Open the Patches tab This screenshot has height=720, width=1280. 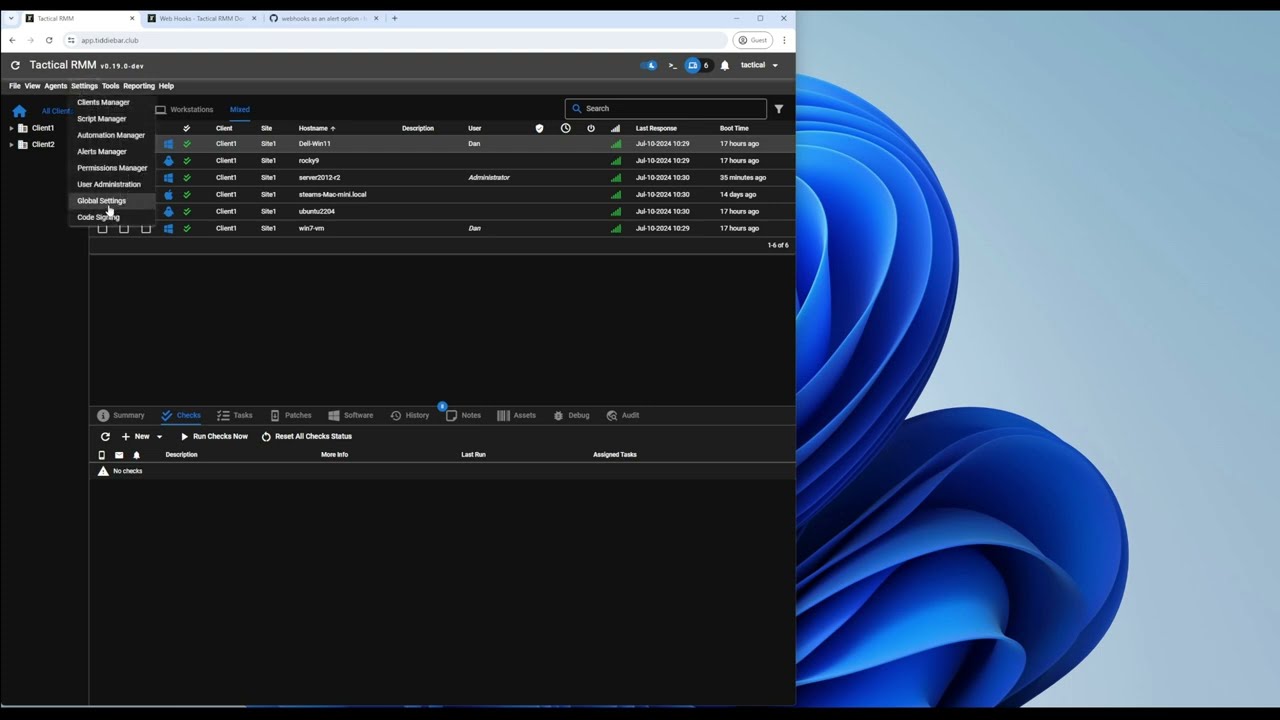pos(290,415)
